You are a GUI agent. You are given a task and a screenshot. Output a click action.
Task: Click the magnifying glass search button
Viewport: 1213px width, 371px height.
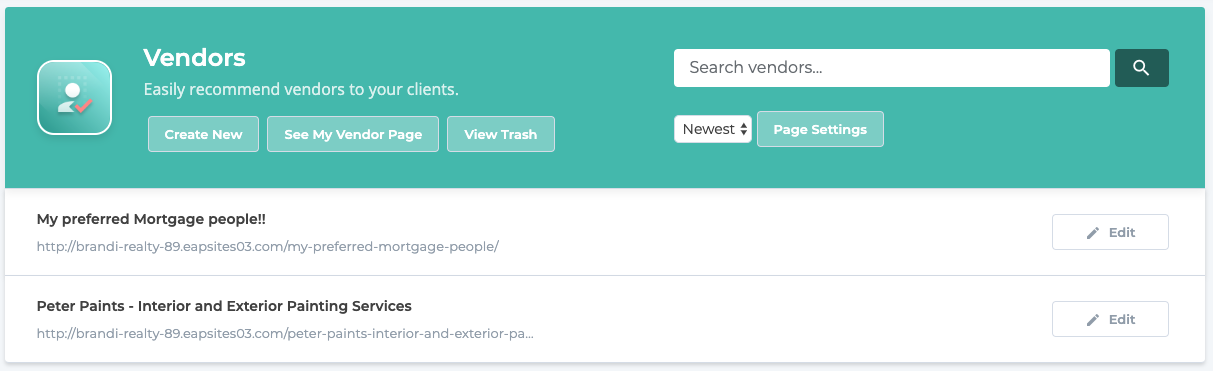tap(1141, 68)
